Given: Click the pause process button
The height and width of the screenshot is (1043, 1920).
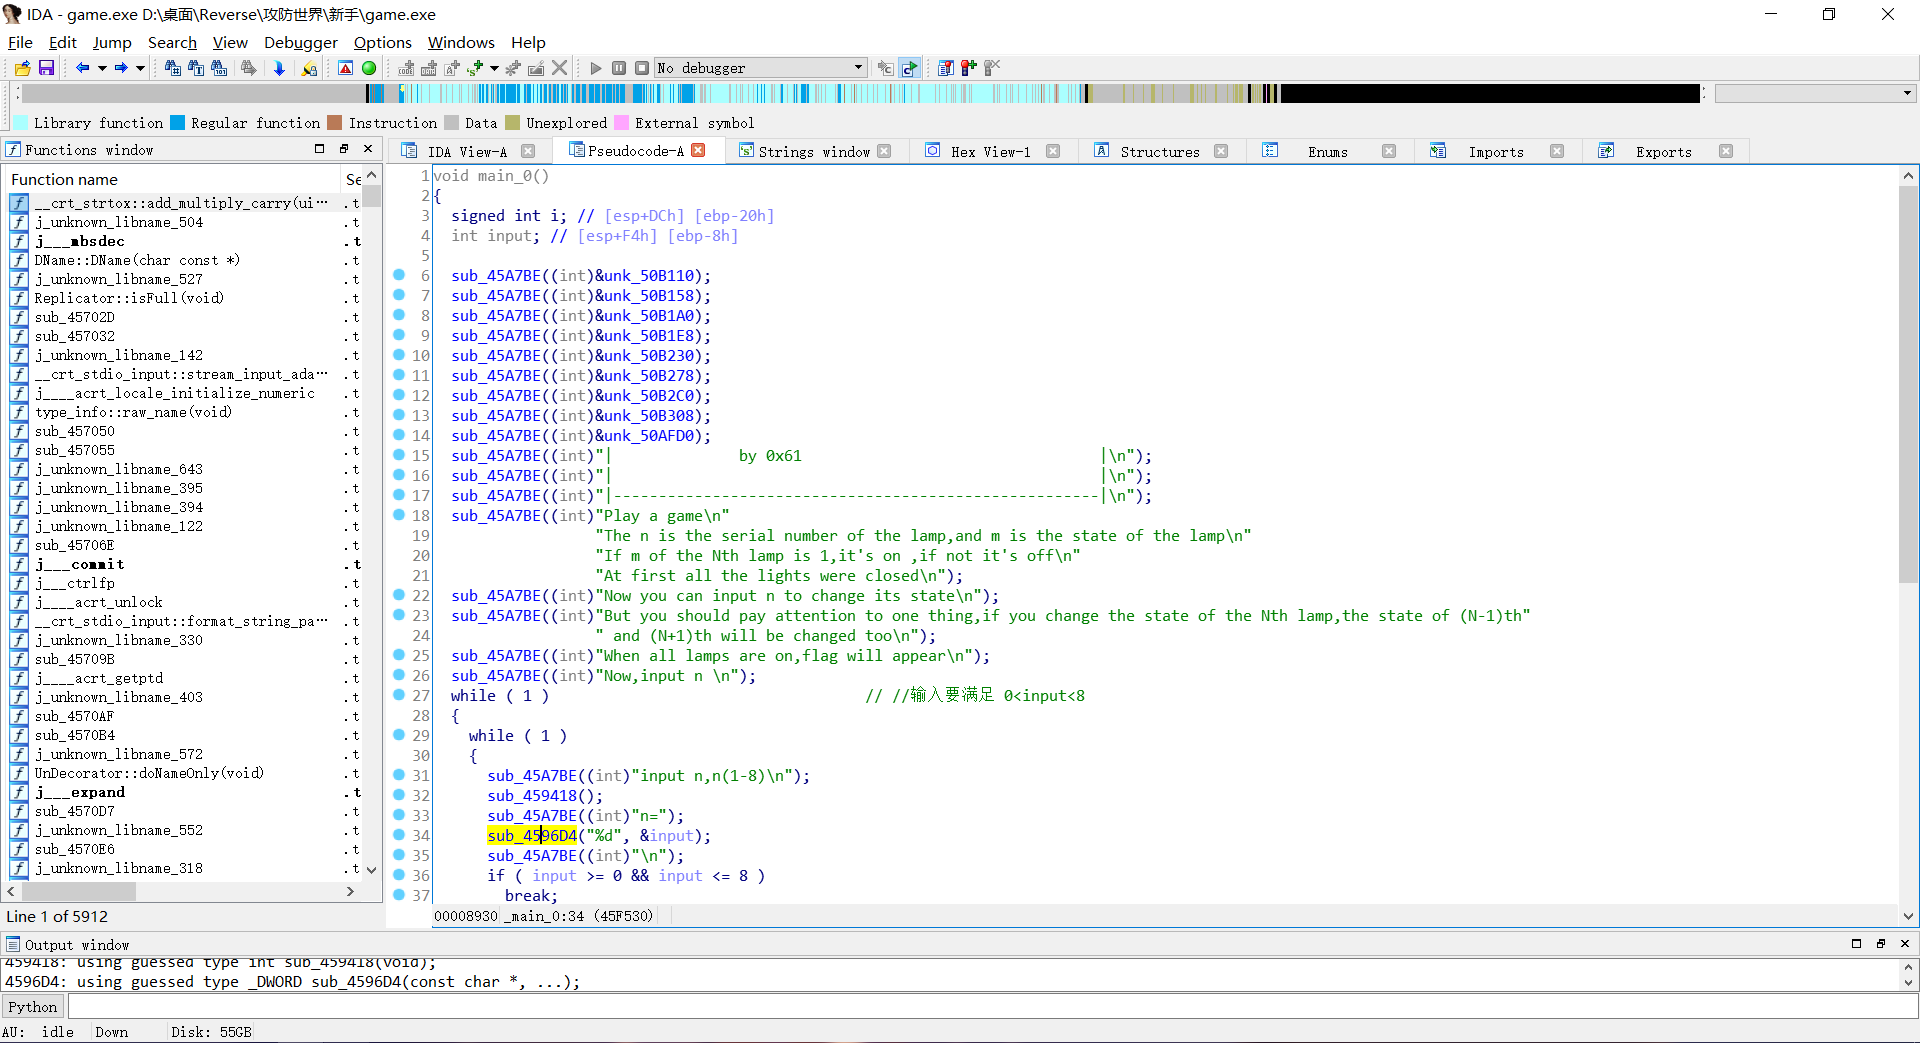Looking at the screenshot, I should click(x=619, y=68).
